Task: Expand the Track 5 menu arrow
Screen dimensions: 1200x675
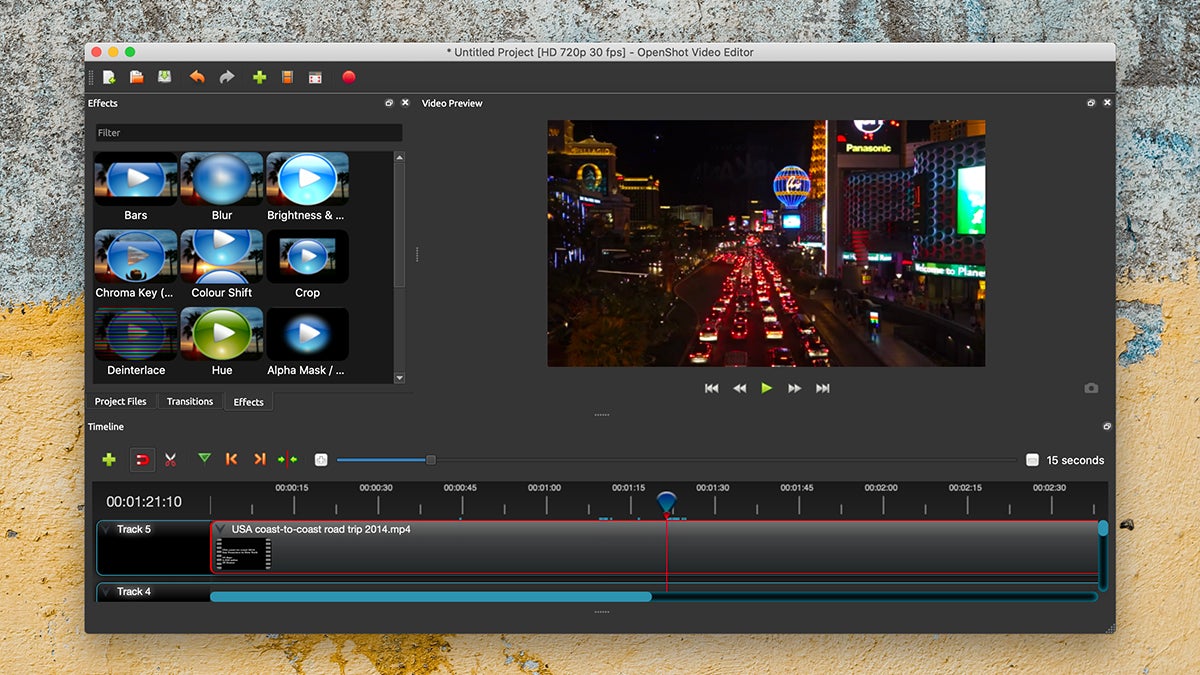Action: coord(107,530)
